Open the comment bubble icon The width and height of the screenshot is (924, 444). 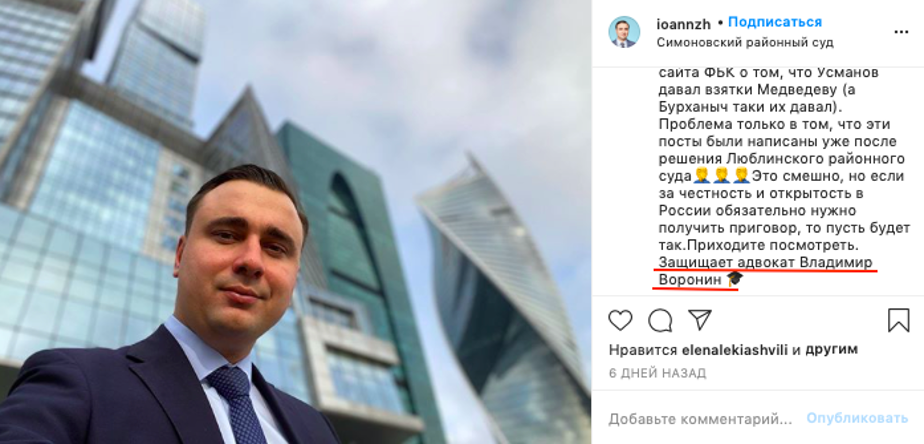[x=660, y=320]
